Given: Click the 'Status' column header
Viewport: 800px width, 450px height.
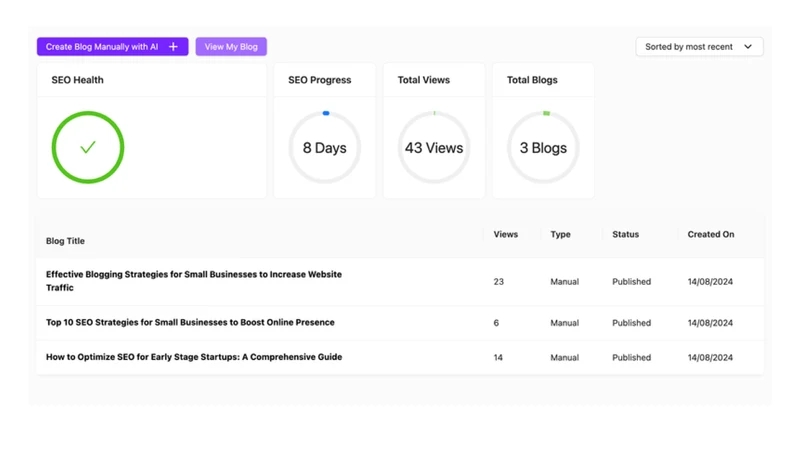Looking at the screenshot, I should tap(626, 234).
